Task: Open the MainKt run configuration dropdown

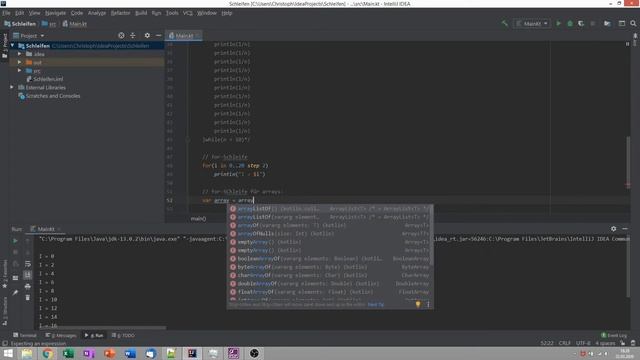Action: pyautogui.click(x=533, y=24)
